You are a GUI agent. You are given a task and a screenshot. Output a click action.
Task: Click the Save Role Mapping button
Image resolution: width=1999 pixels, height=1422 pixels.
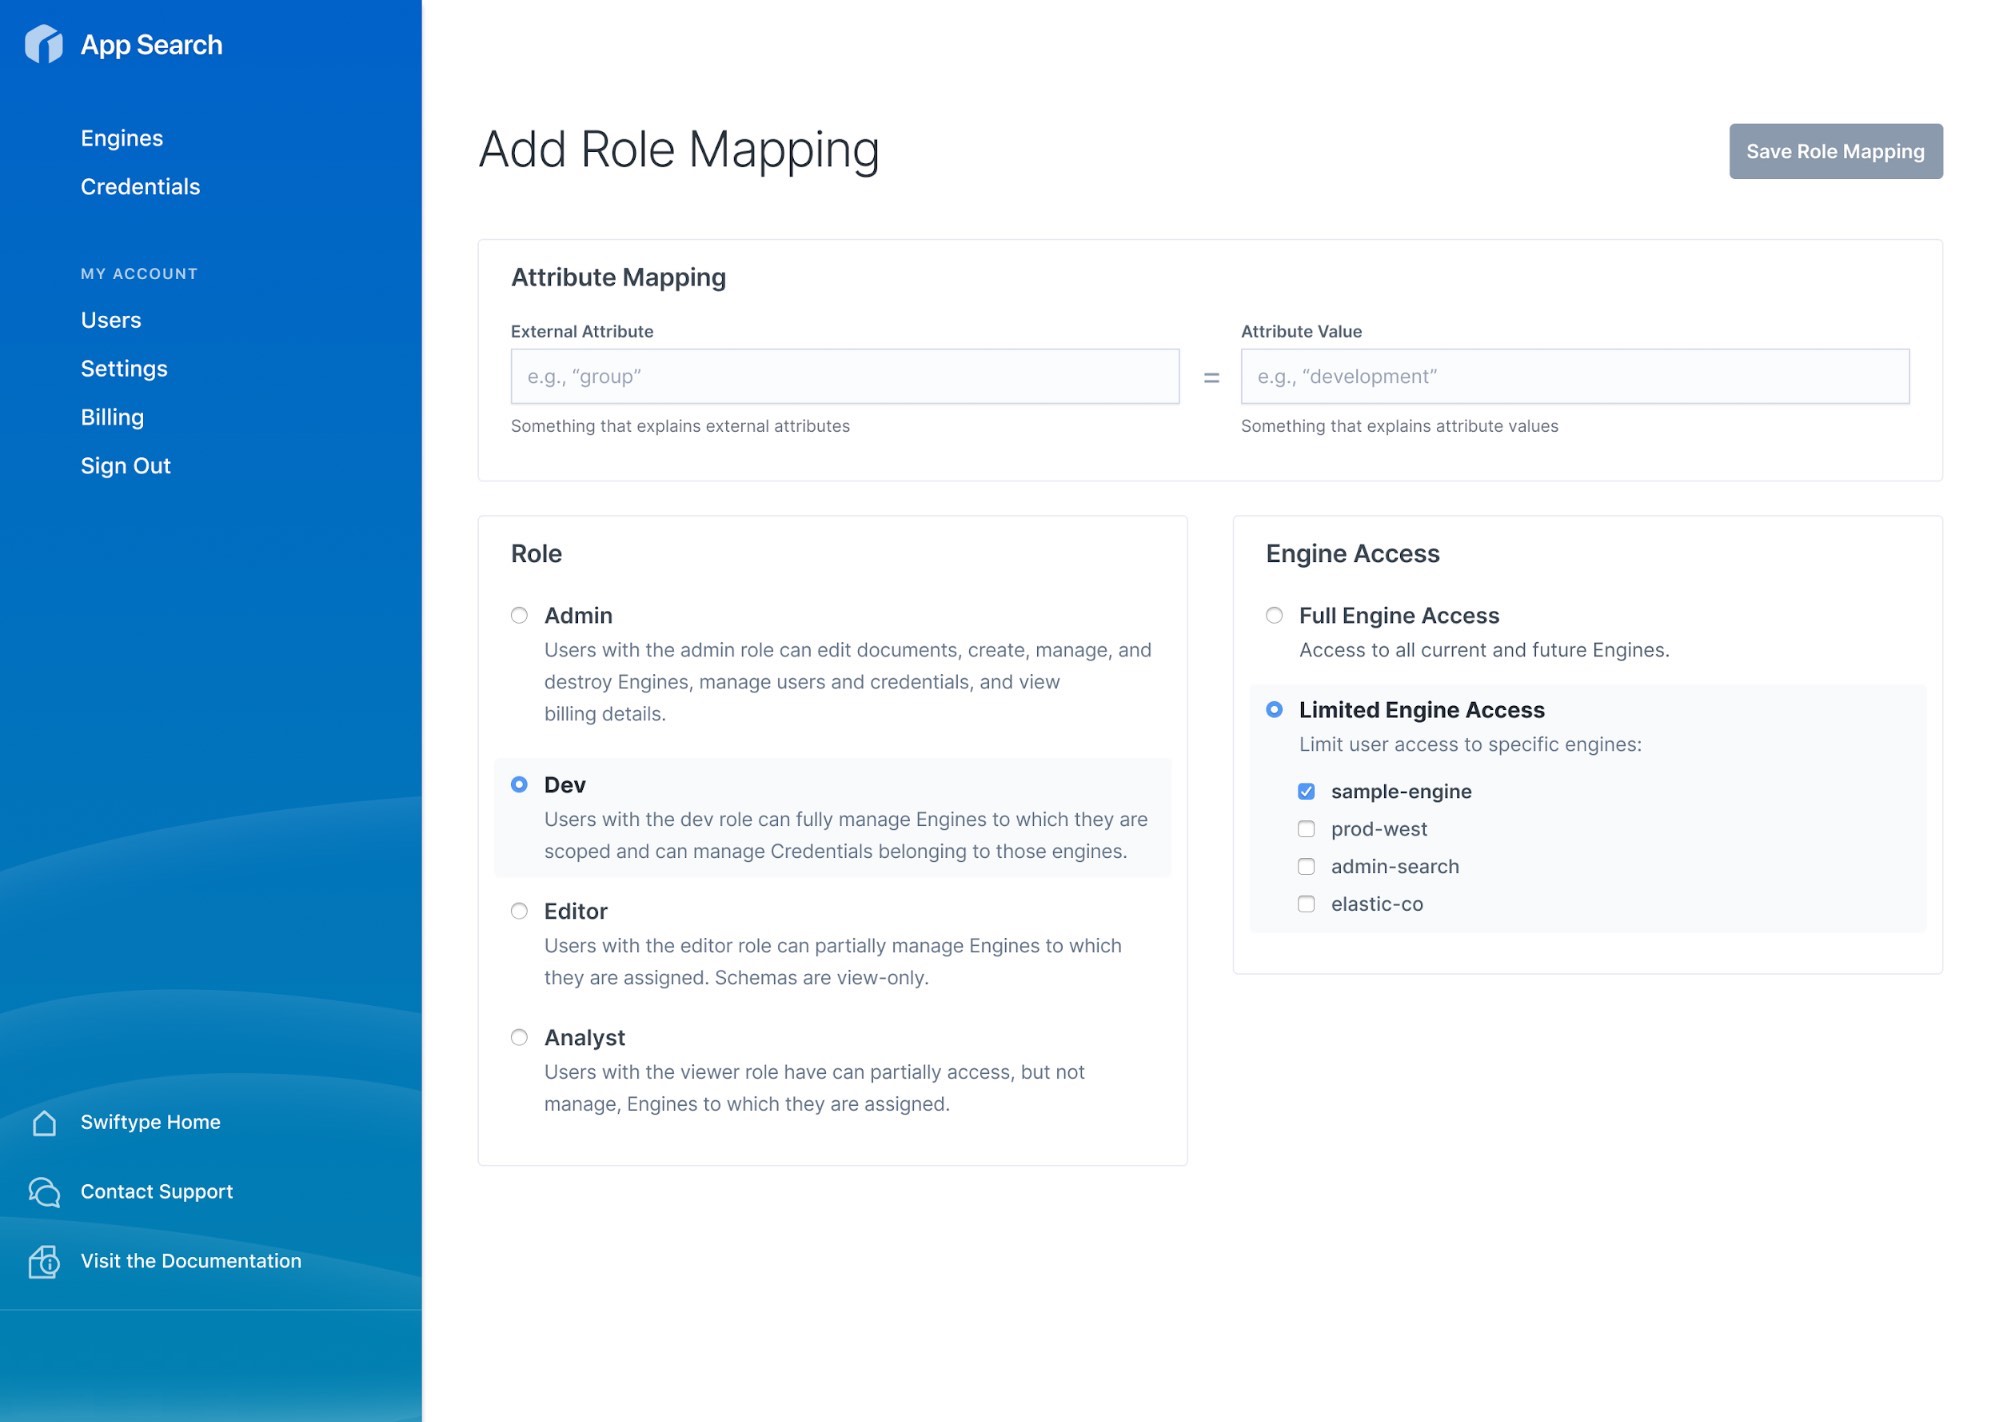click(x=1836, y=149)
